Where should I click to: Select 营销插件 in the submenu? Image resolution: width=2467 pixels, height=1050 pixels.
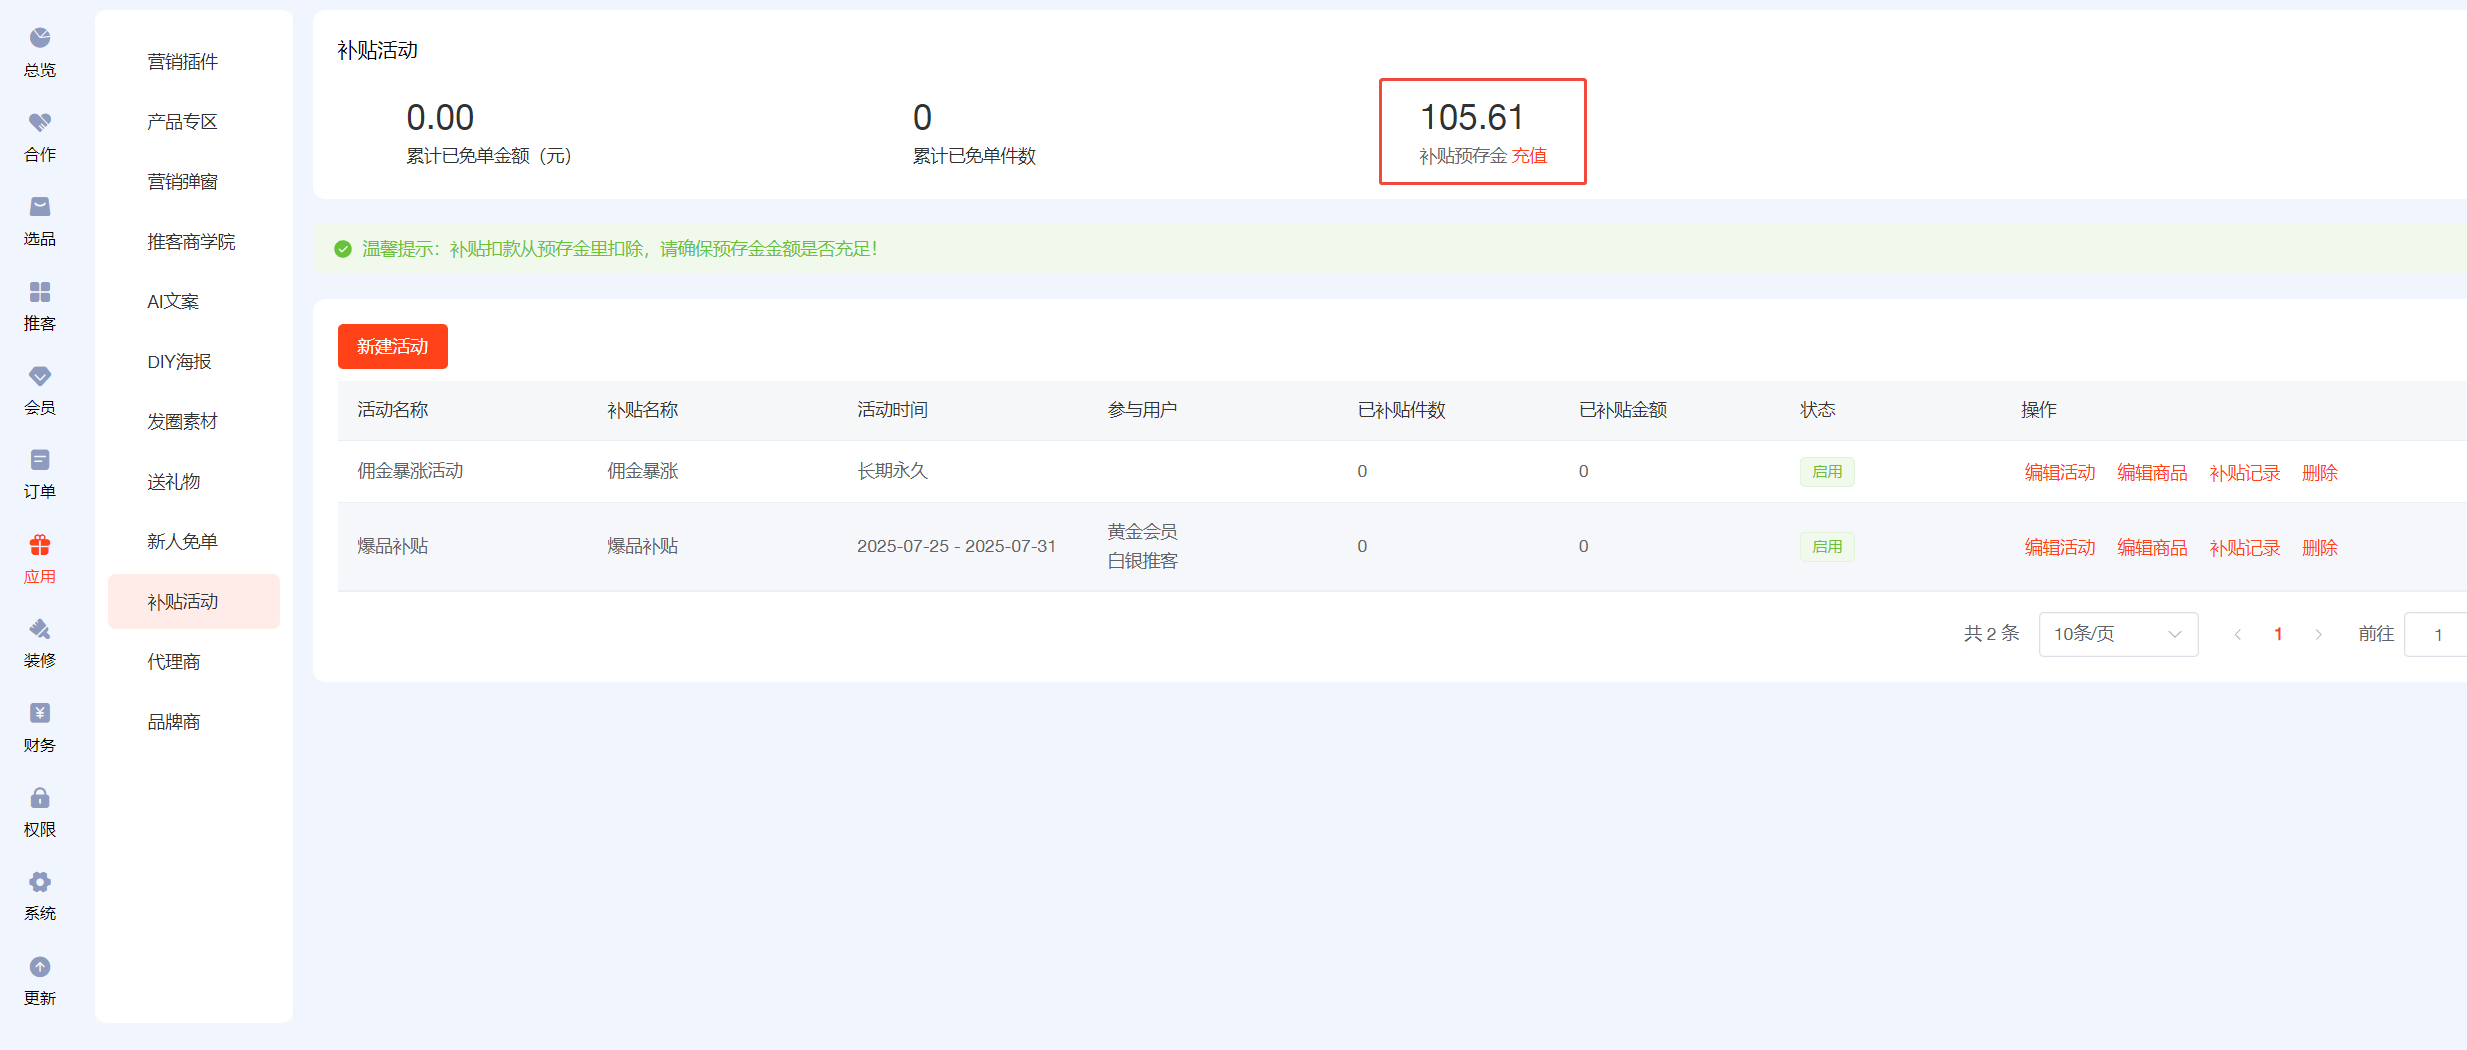[182, 62]
